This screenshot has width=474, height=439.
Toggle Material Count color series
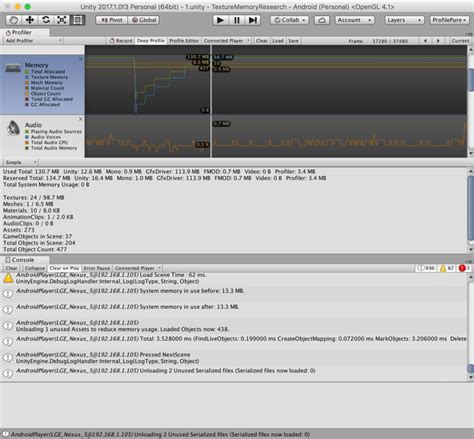point(44,88)
